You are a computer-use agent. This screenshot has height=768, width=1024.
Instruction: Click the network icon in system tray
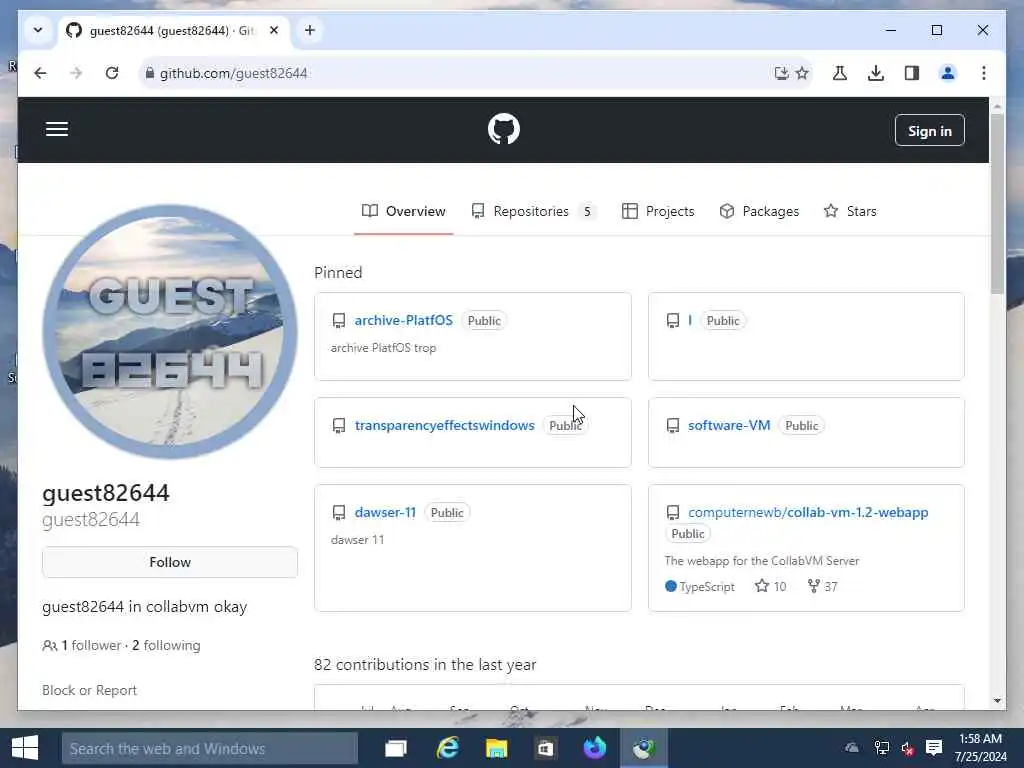[882, 748]
